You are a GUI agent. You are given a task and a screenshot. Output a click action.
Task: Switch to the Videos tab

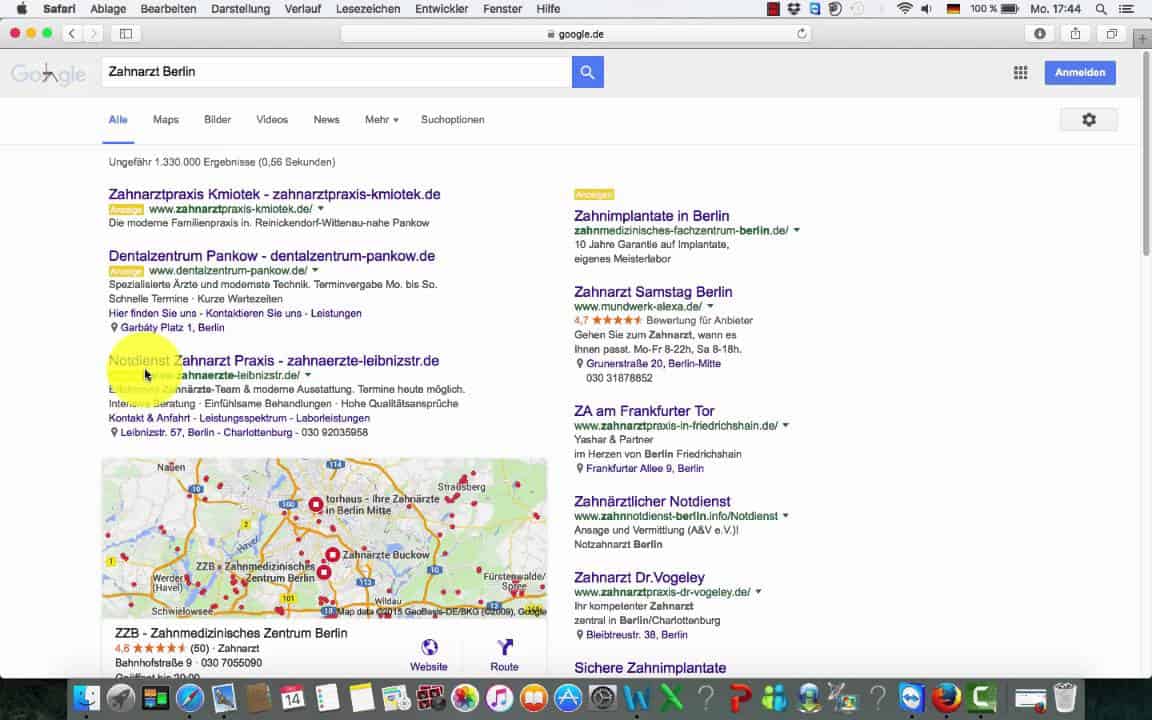(272, 120)
